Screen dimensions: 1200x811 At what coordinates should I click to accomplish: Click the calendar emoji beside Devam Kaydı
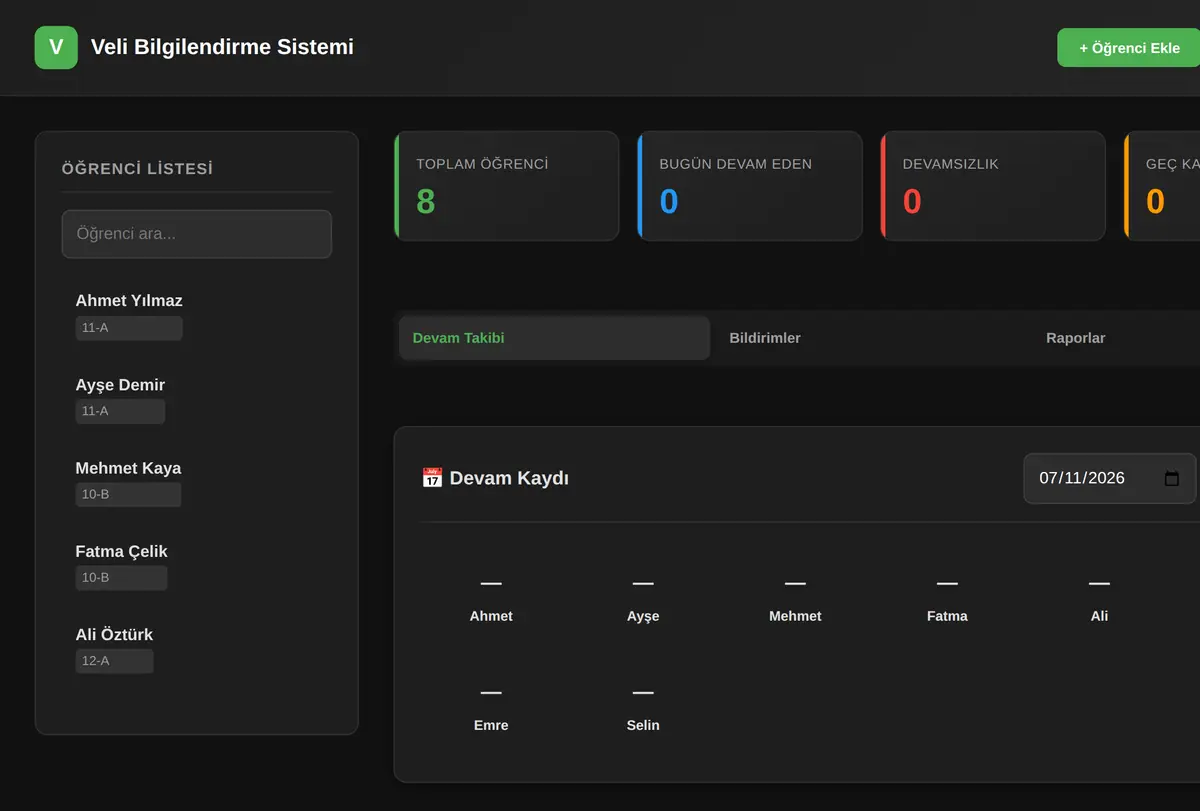click(432, 478)
